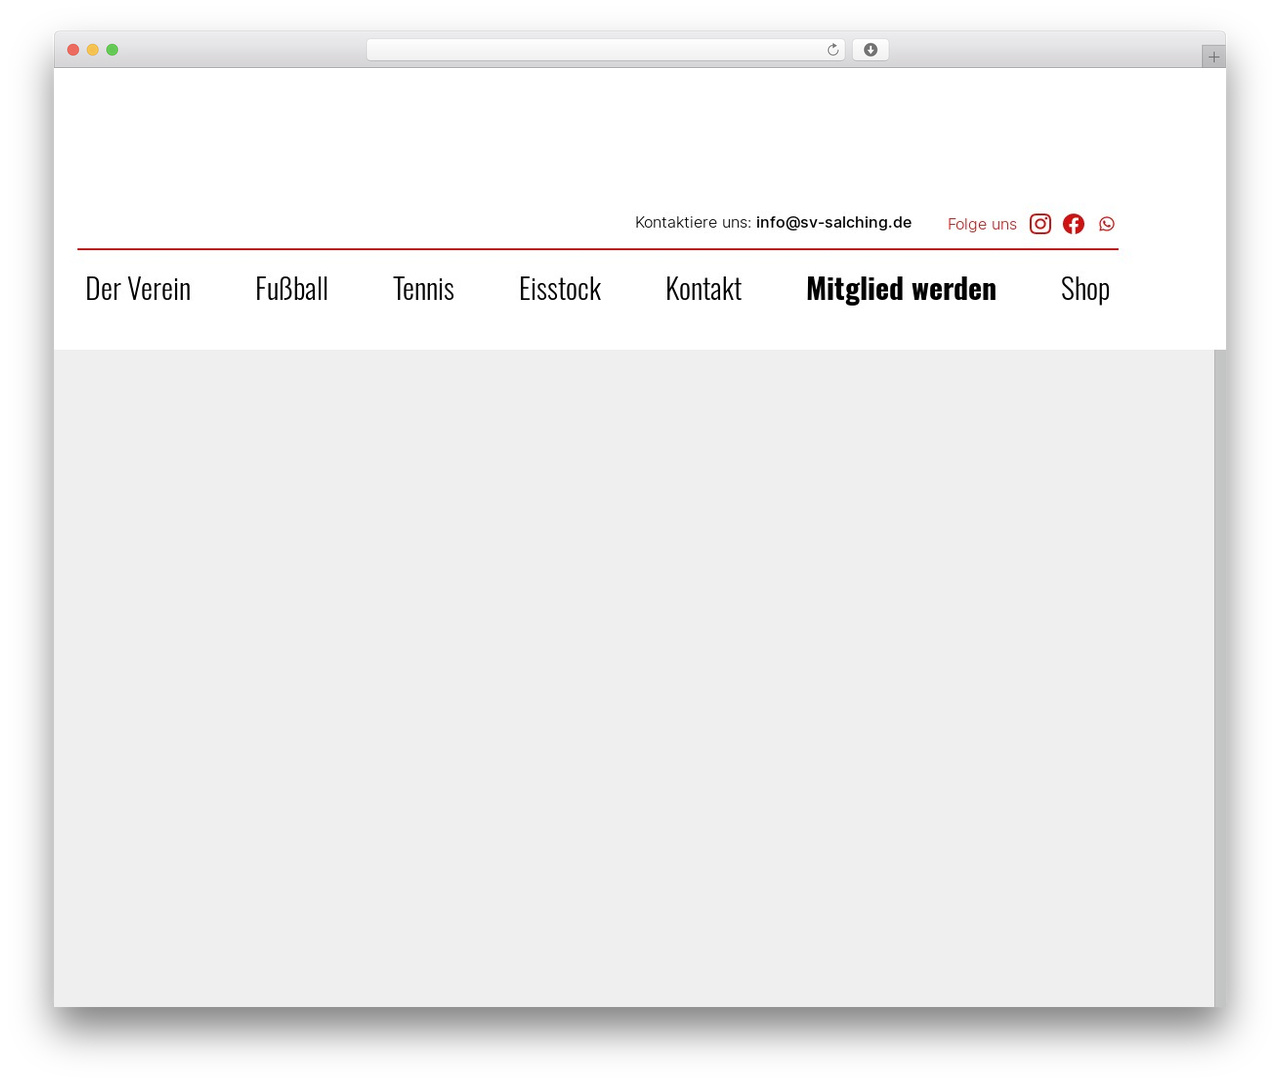Open the WhatsApp contact icon

pyautogui.click(x=1106, y=224)
